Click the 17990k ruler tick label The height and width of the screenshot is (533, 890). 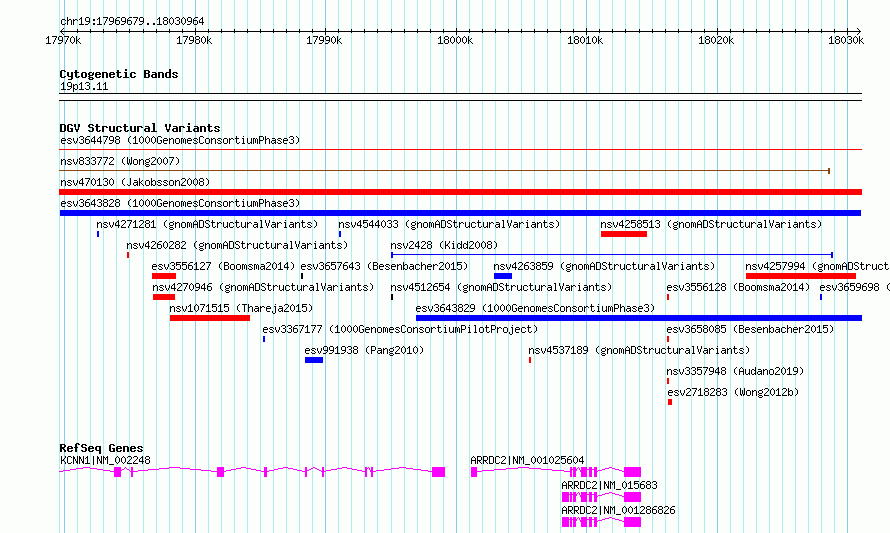324,40
